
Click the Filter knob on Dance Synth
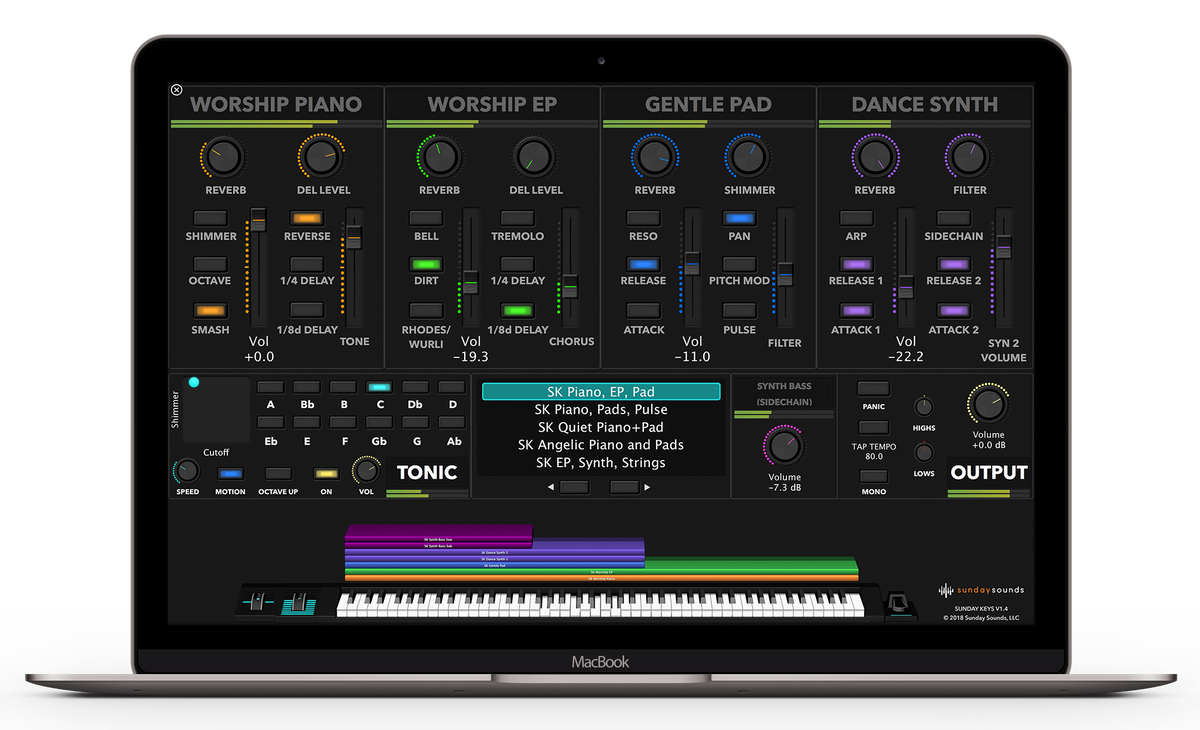[967, 155]
